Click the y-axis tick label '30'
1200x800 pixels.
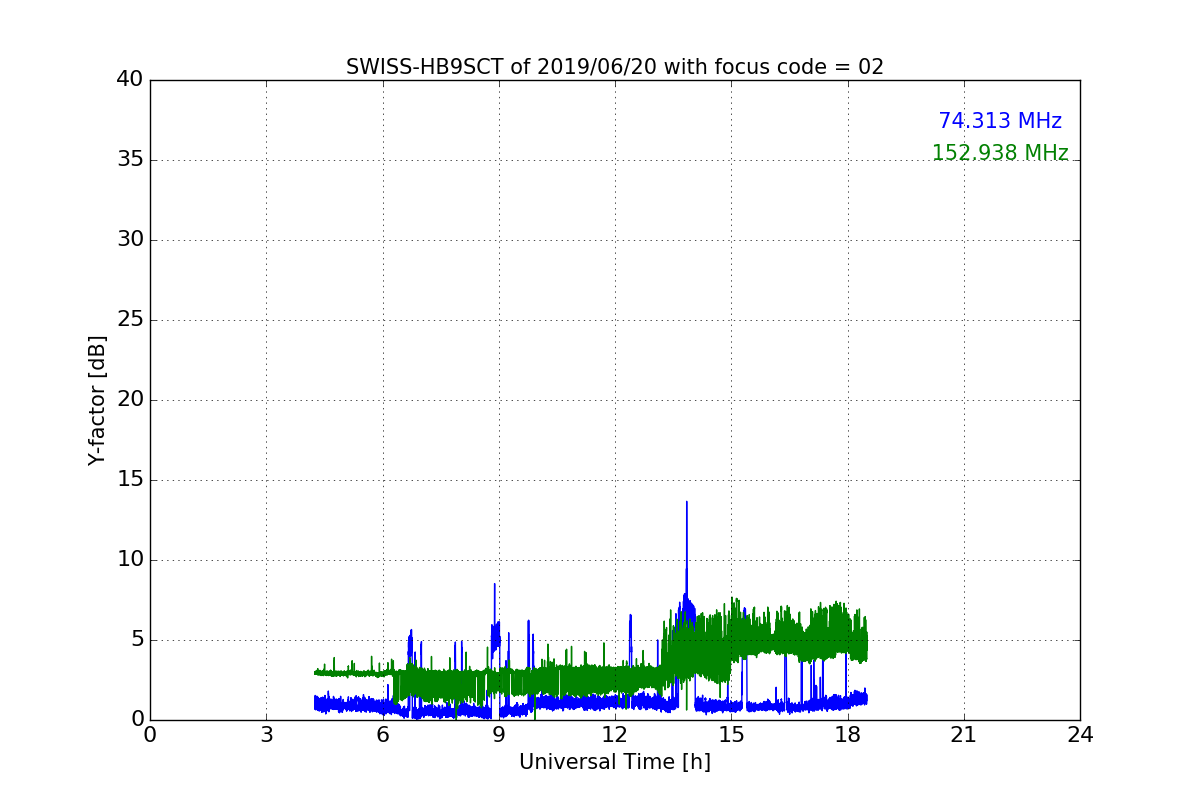(130, 240)
